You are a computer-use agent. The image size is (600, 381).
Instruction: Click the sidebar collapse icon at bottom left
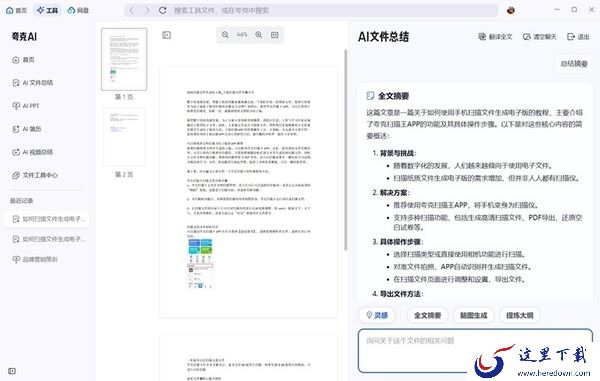click(x=12, y=371)
